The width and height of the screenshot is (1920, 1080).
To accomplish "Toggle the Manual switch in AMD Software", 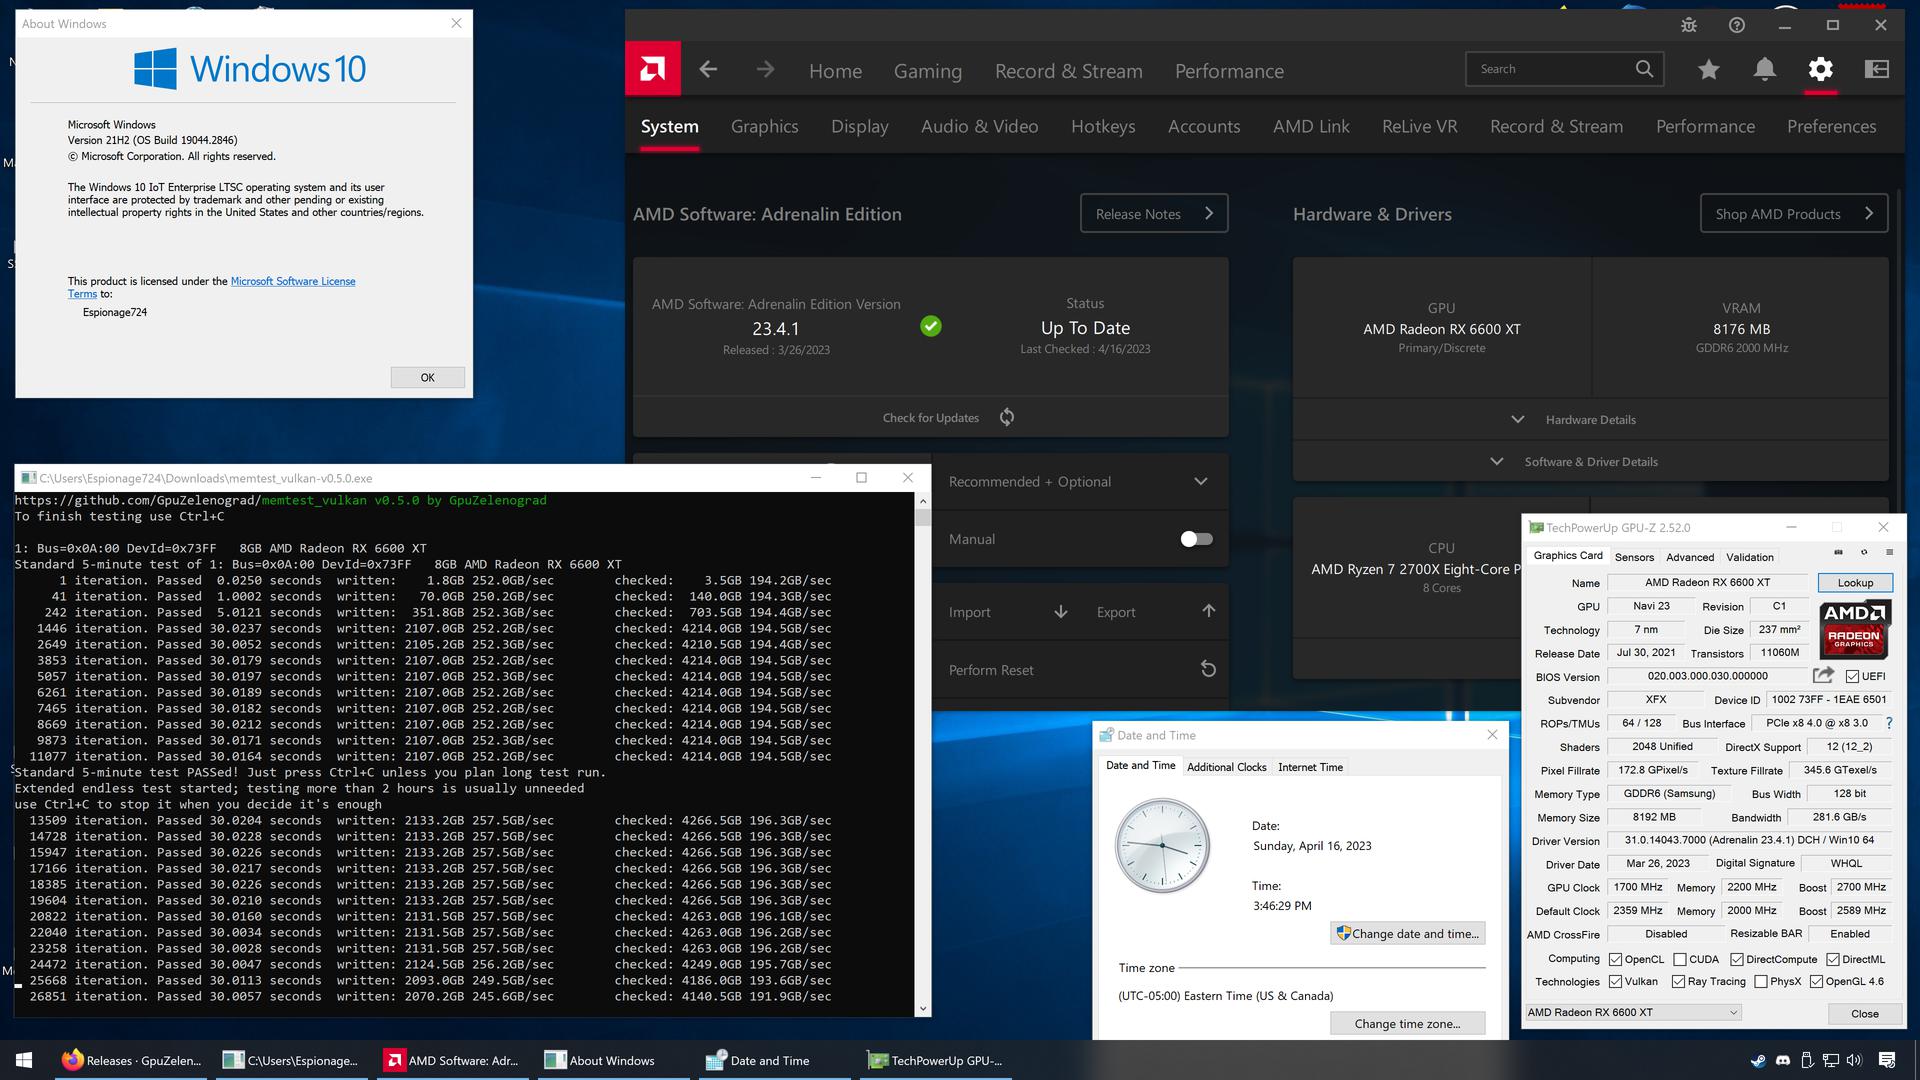I will (1196, 539).
